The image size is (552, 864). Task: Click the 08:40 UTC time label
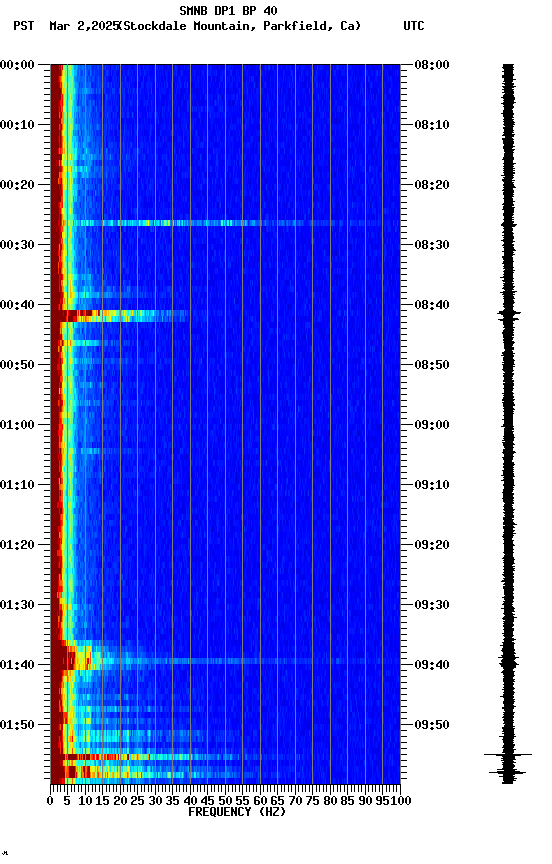click(432, 305)
